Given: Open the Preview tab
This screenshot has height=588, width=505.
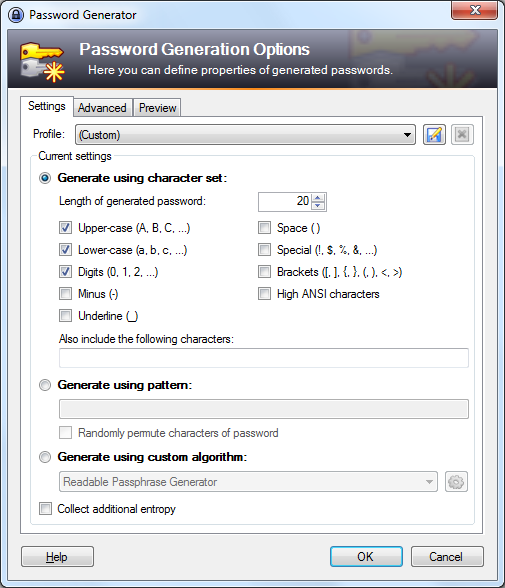Looking at the screenshot, I should pos(157,108).
